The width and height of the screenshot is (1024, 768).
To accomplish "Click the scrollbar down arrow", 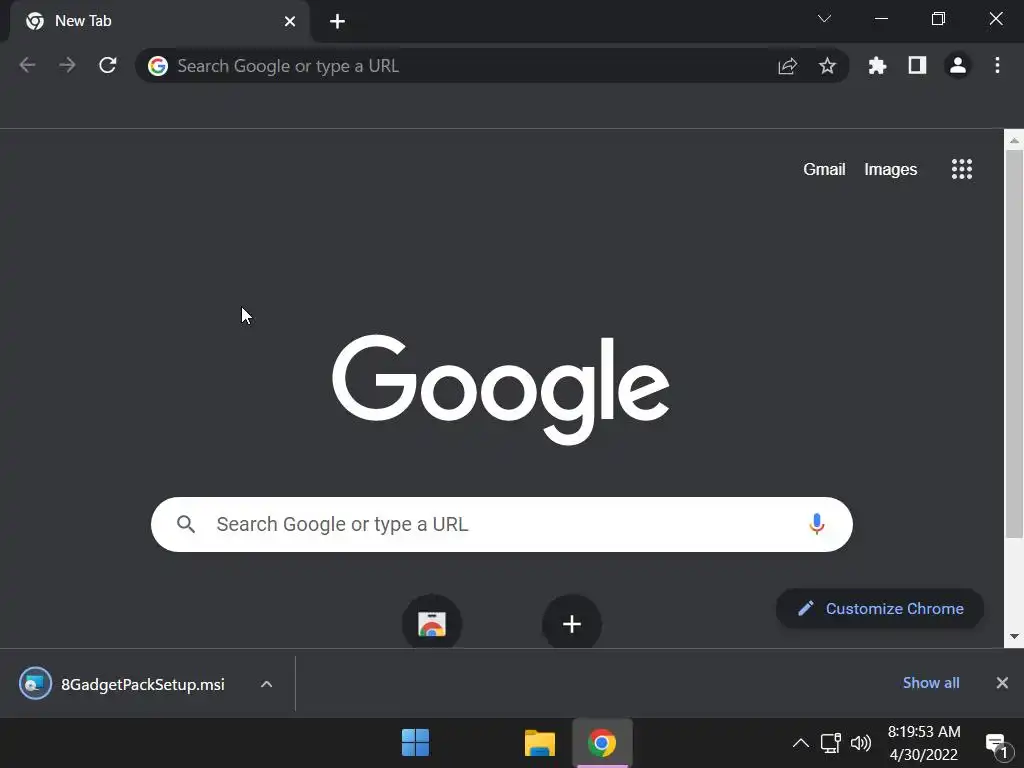I will (x=1014, y=636).
